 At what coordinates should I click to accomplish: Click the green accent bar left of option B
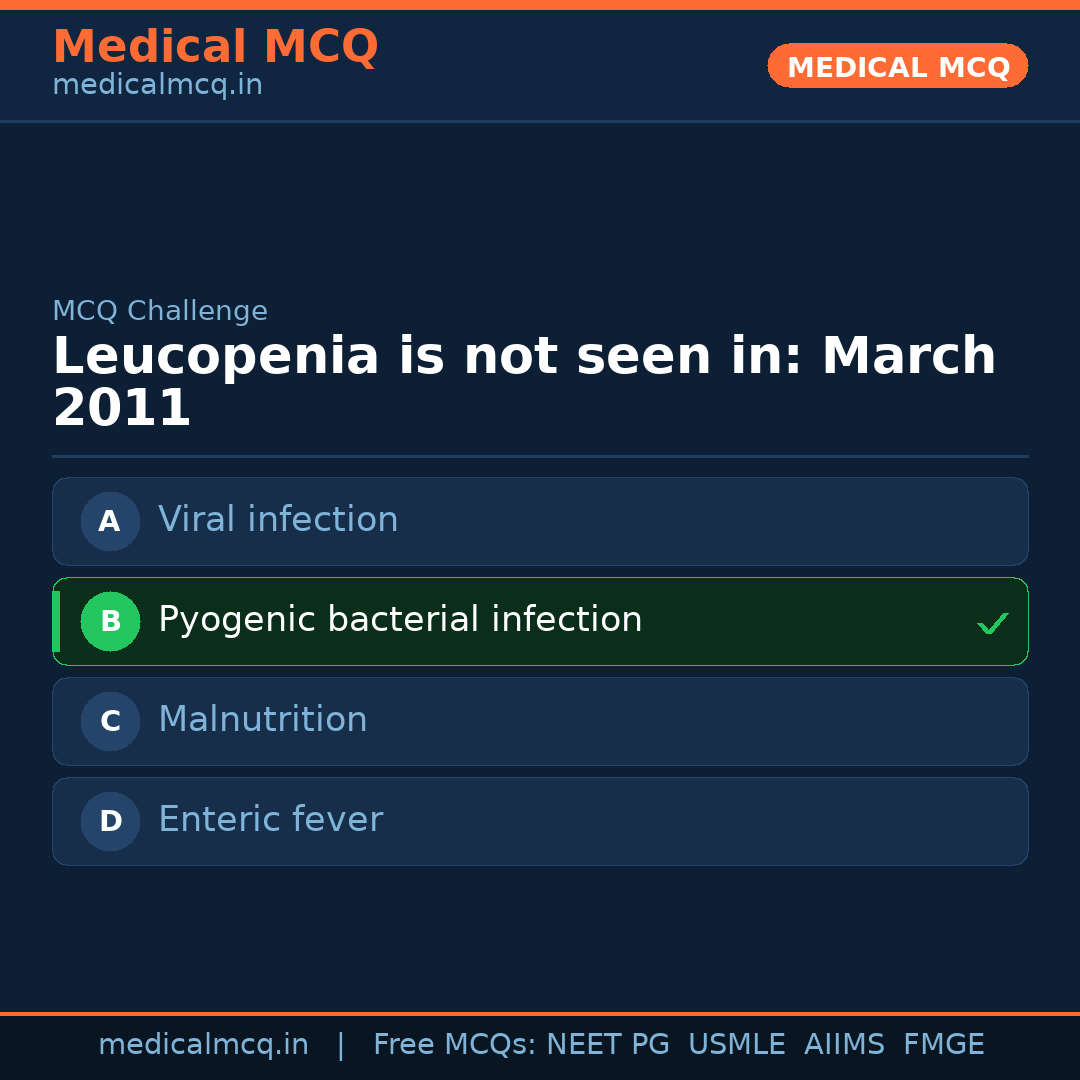56,621
